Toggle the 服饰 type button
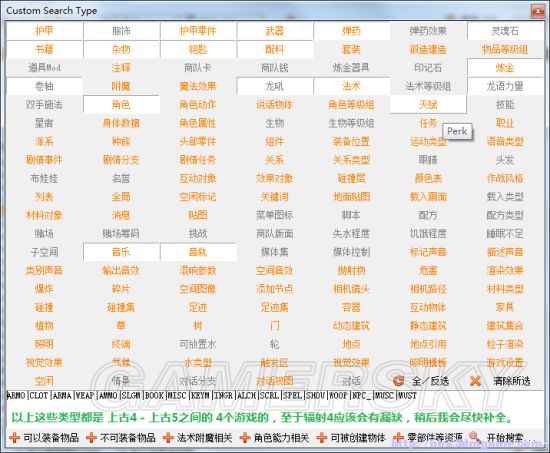The width and height of the screenshot is (550, 453). tap(121, 31)
